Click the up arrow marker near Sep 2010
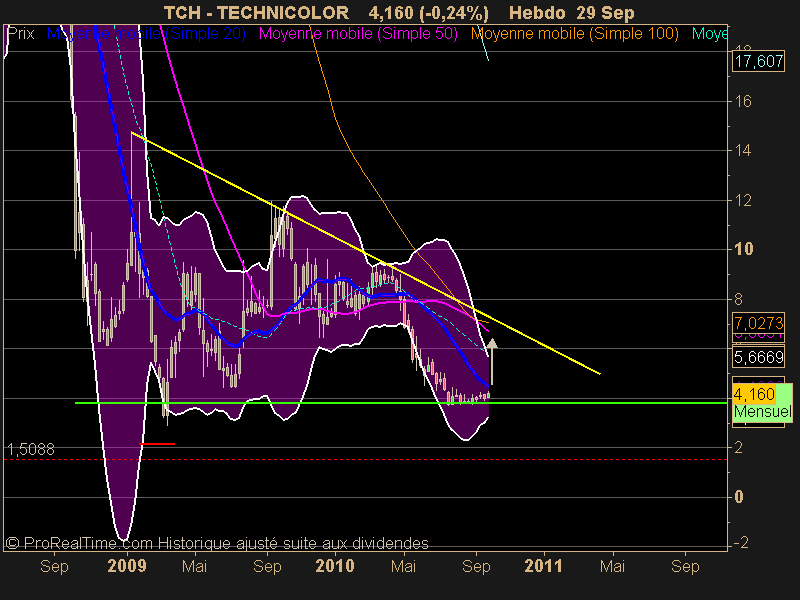 click(x=492, y=361)
